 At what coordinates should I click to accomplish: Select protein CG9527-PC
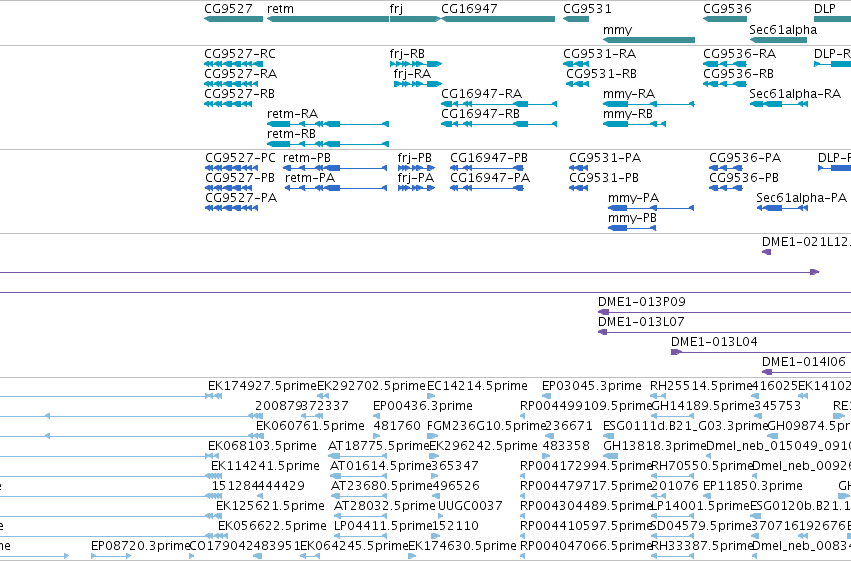click(x=232, y=168)
